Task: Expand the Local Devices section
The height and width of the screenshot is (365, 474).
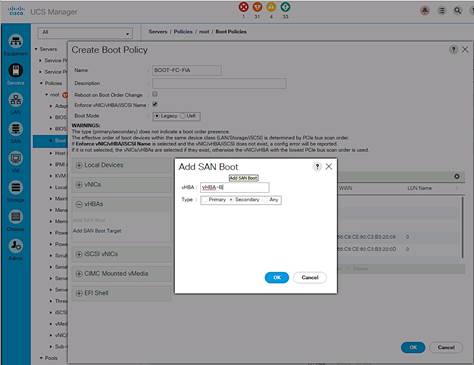Action: 79,165
